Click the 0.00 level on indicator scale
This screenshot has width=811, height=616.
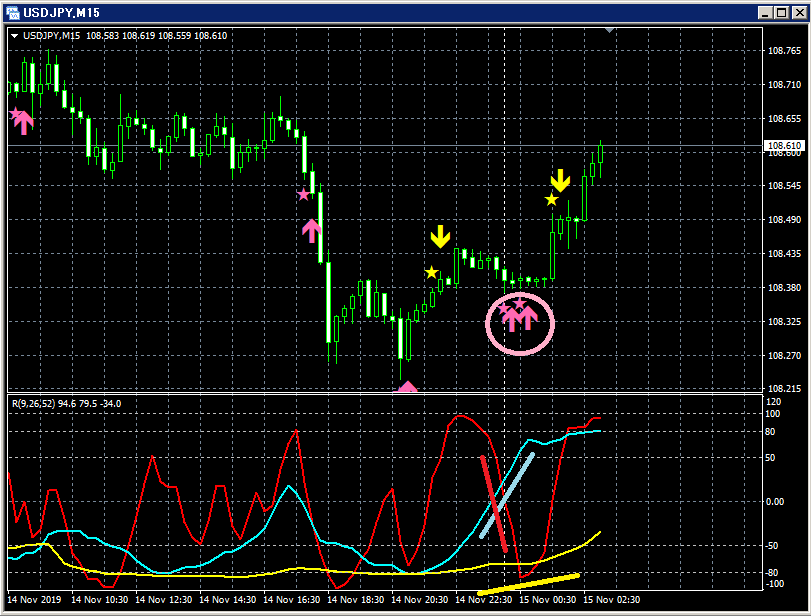(x=774, y=502)
